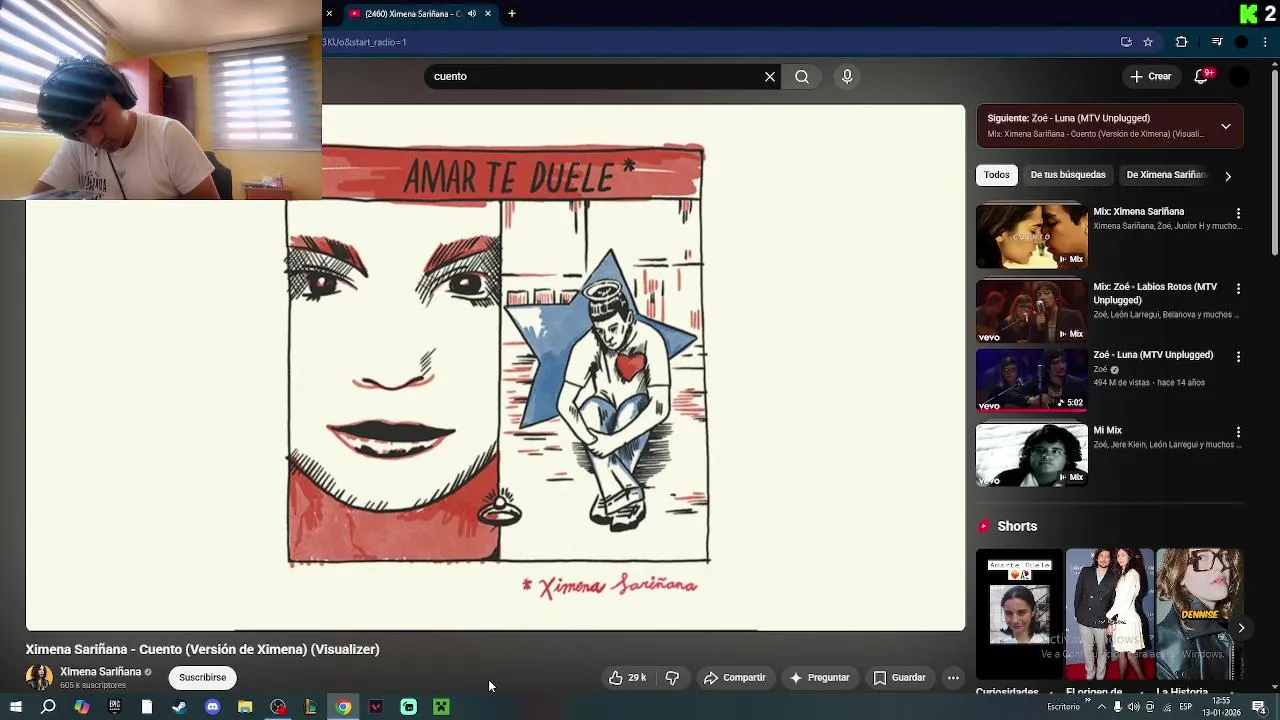
Task: Select the 'De tus búsquedas' chip
Action: point(1068,175)
